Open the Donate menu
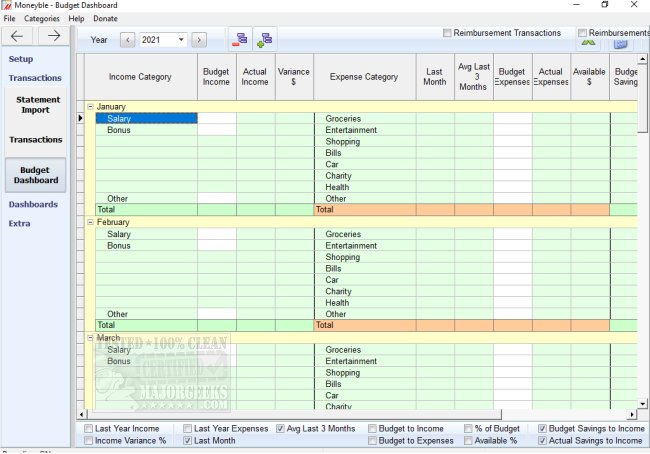The height and width of the screenshot is (454, 650). (x=105, y=19)
